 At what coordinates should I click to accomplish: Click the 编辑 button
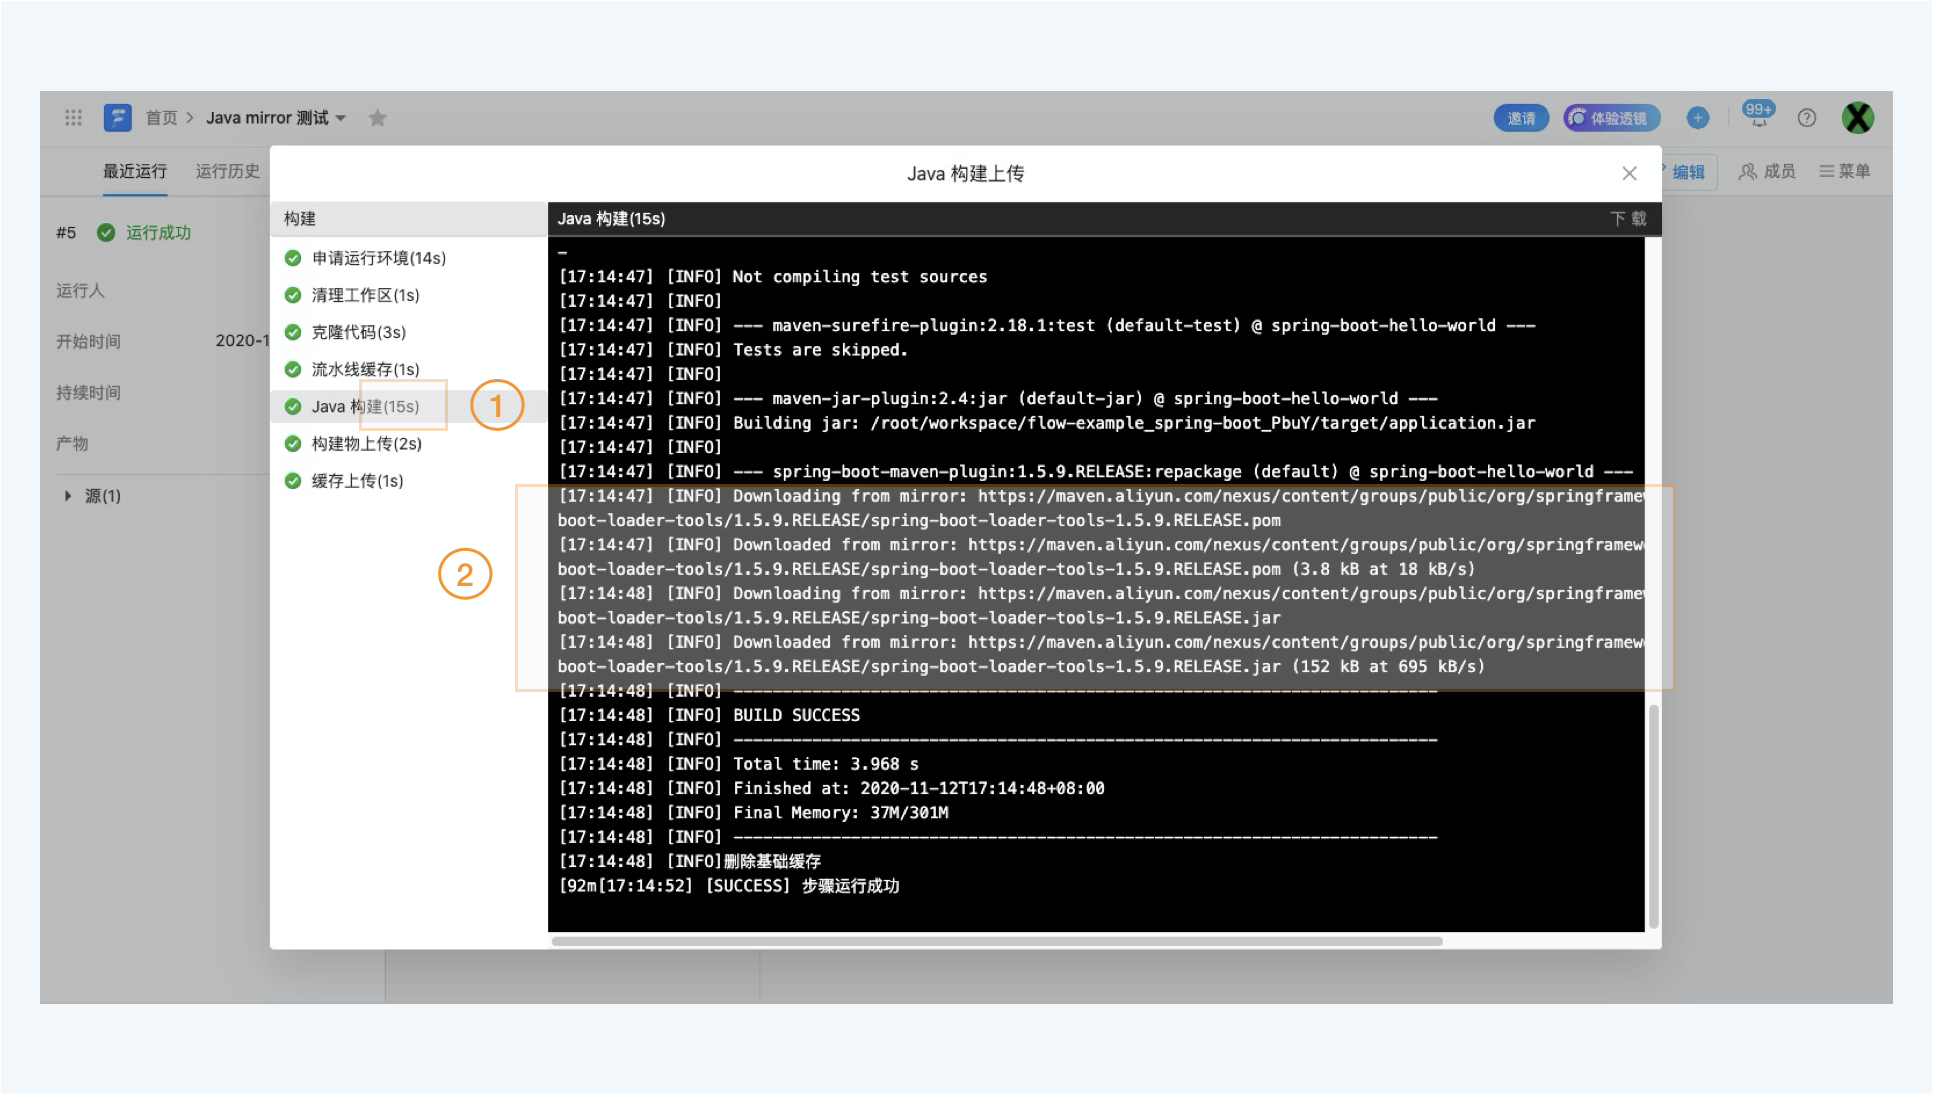pos(1687,172)
